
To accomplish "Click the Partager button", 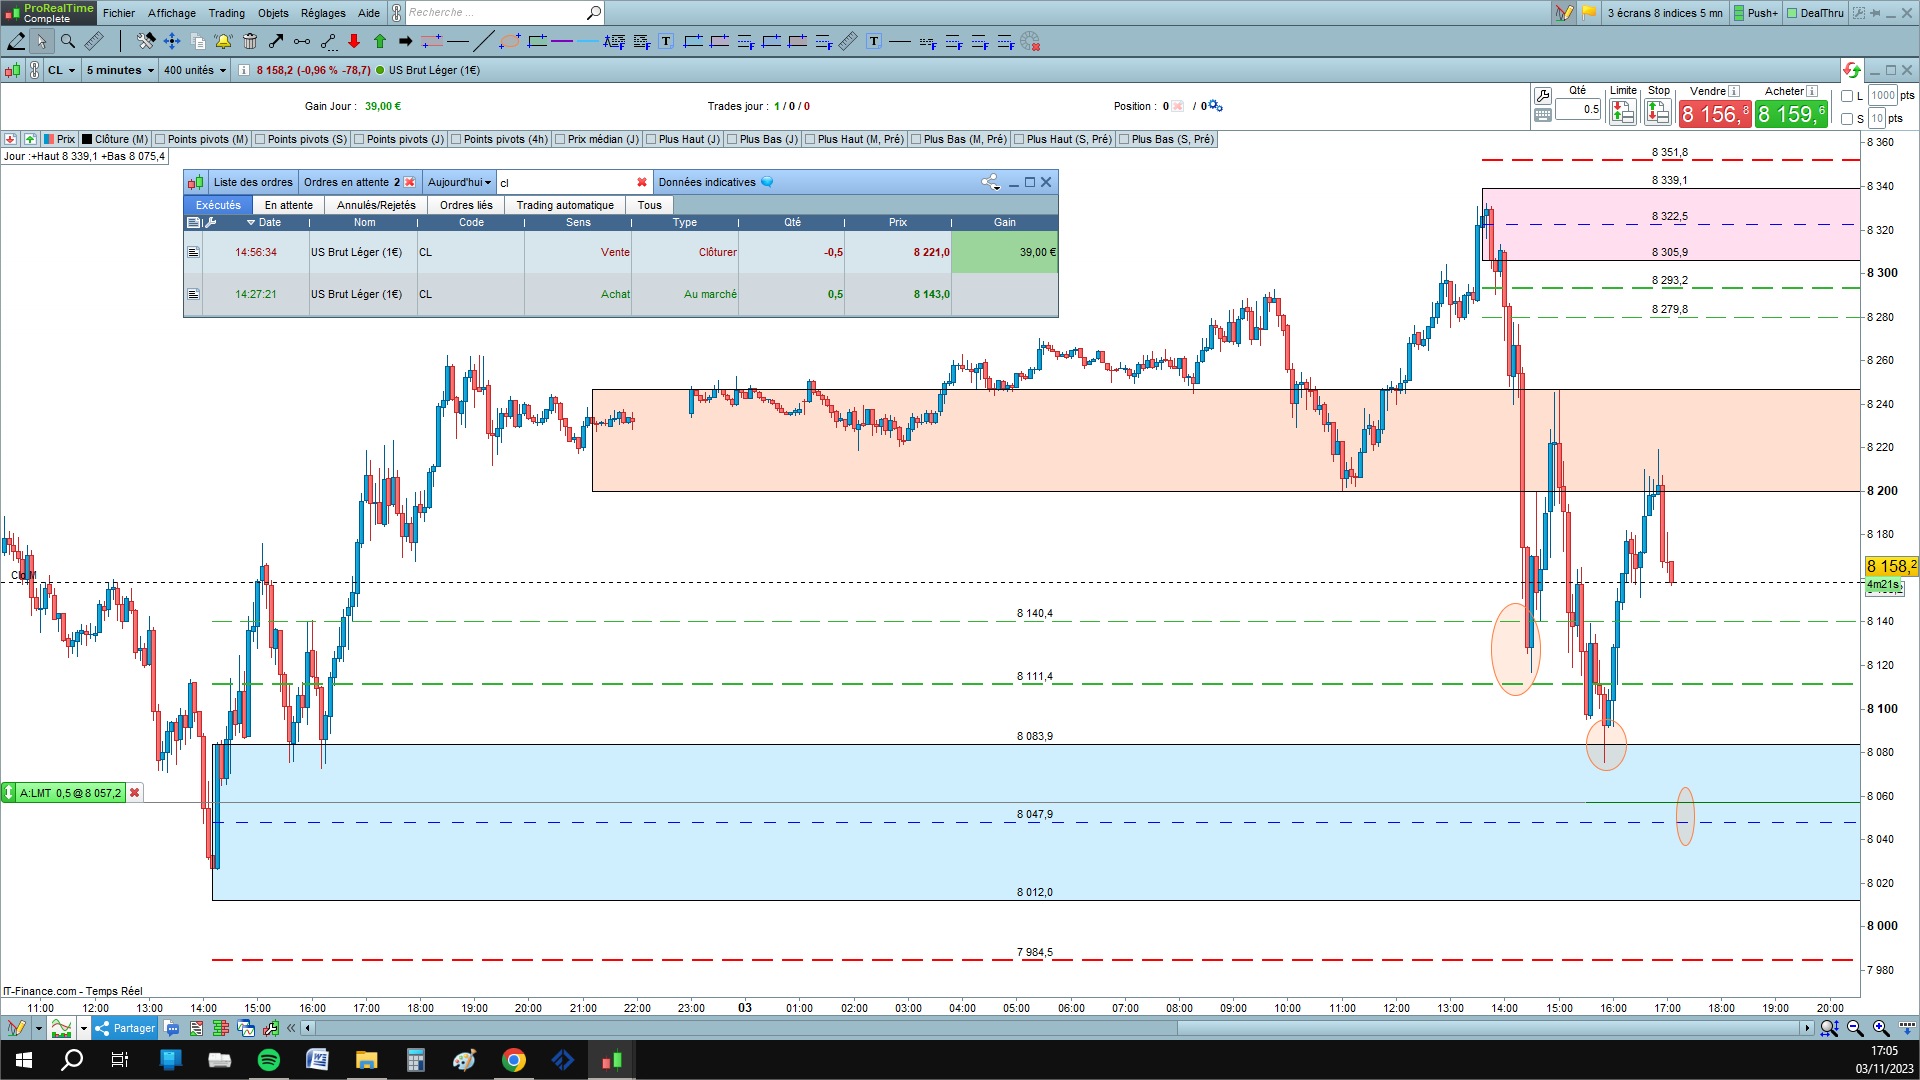I will tap(125, 1028).
